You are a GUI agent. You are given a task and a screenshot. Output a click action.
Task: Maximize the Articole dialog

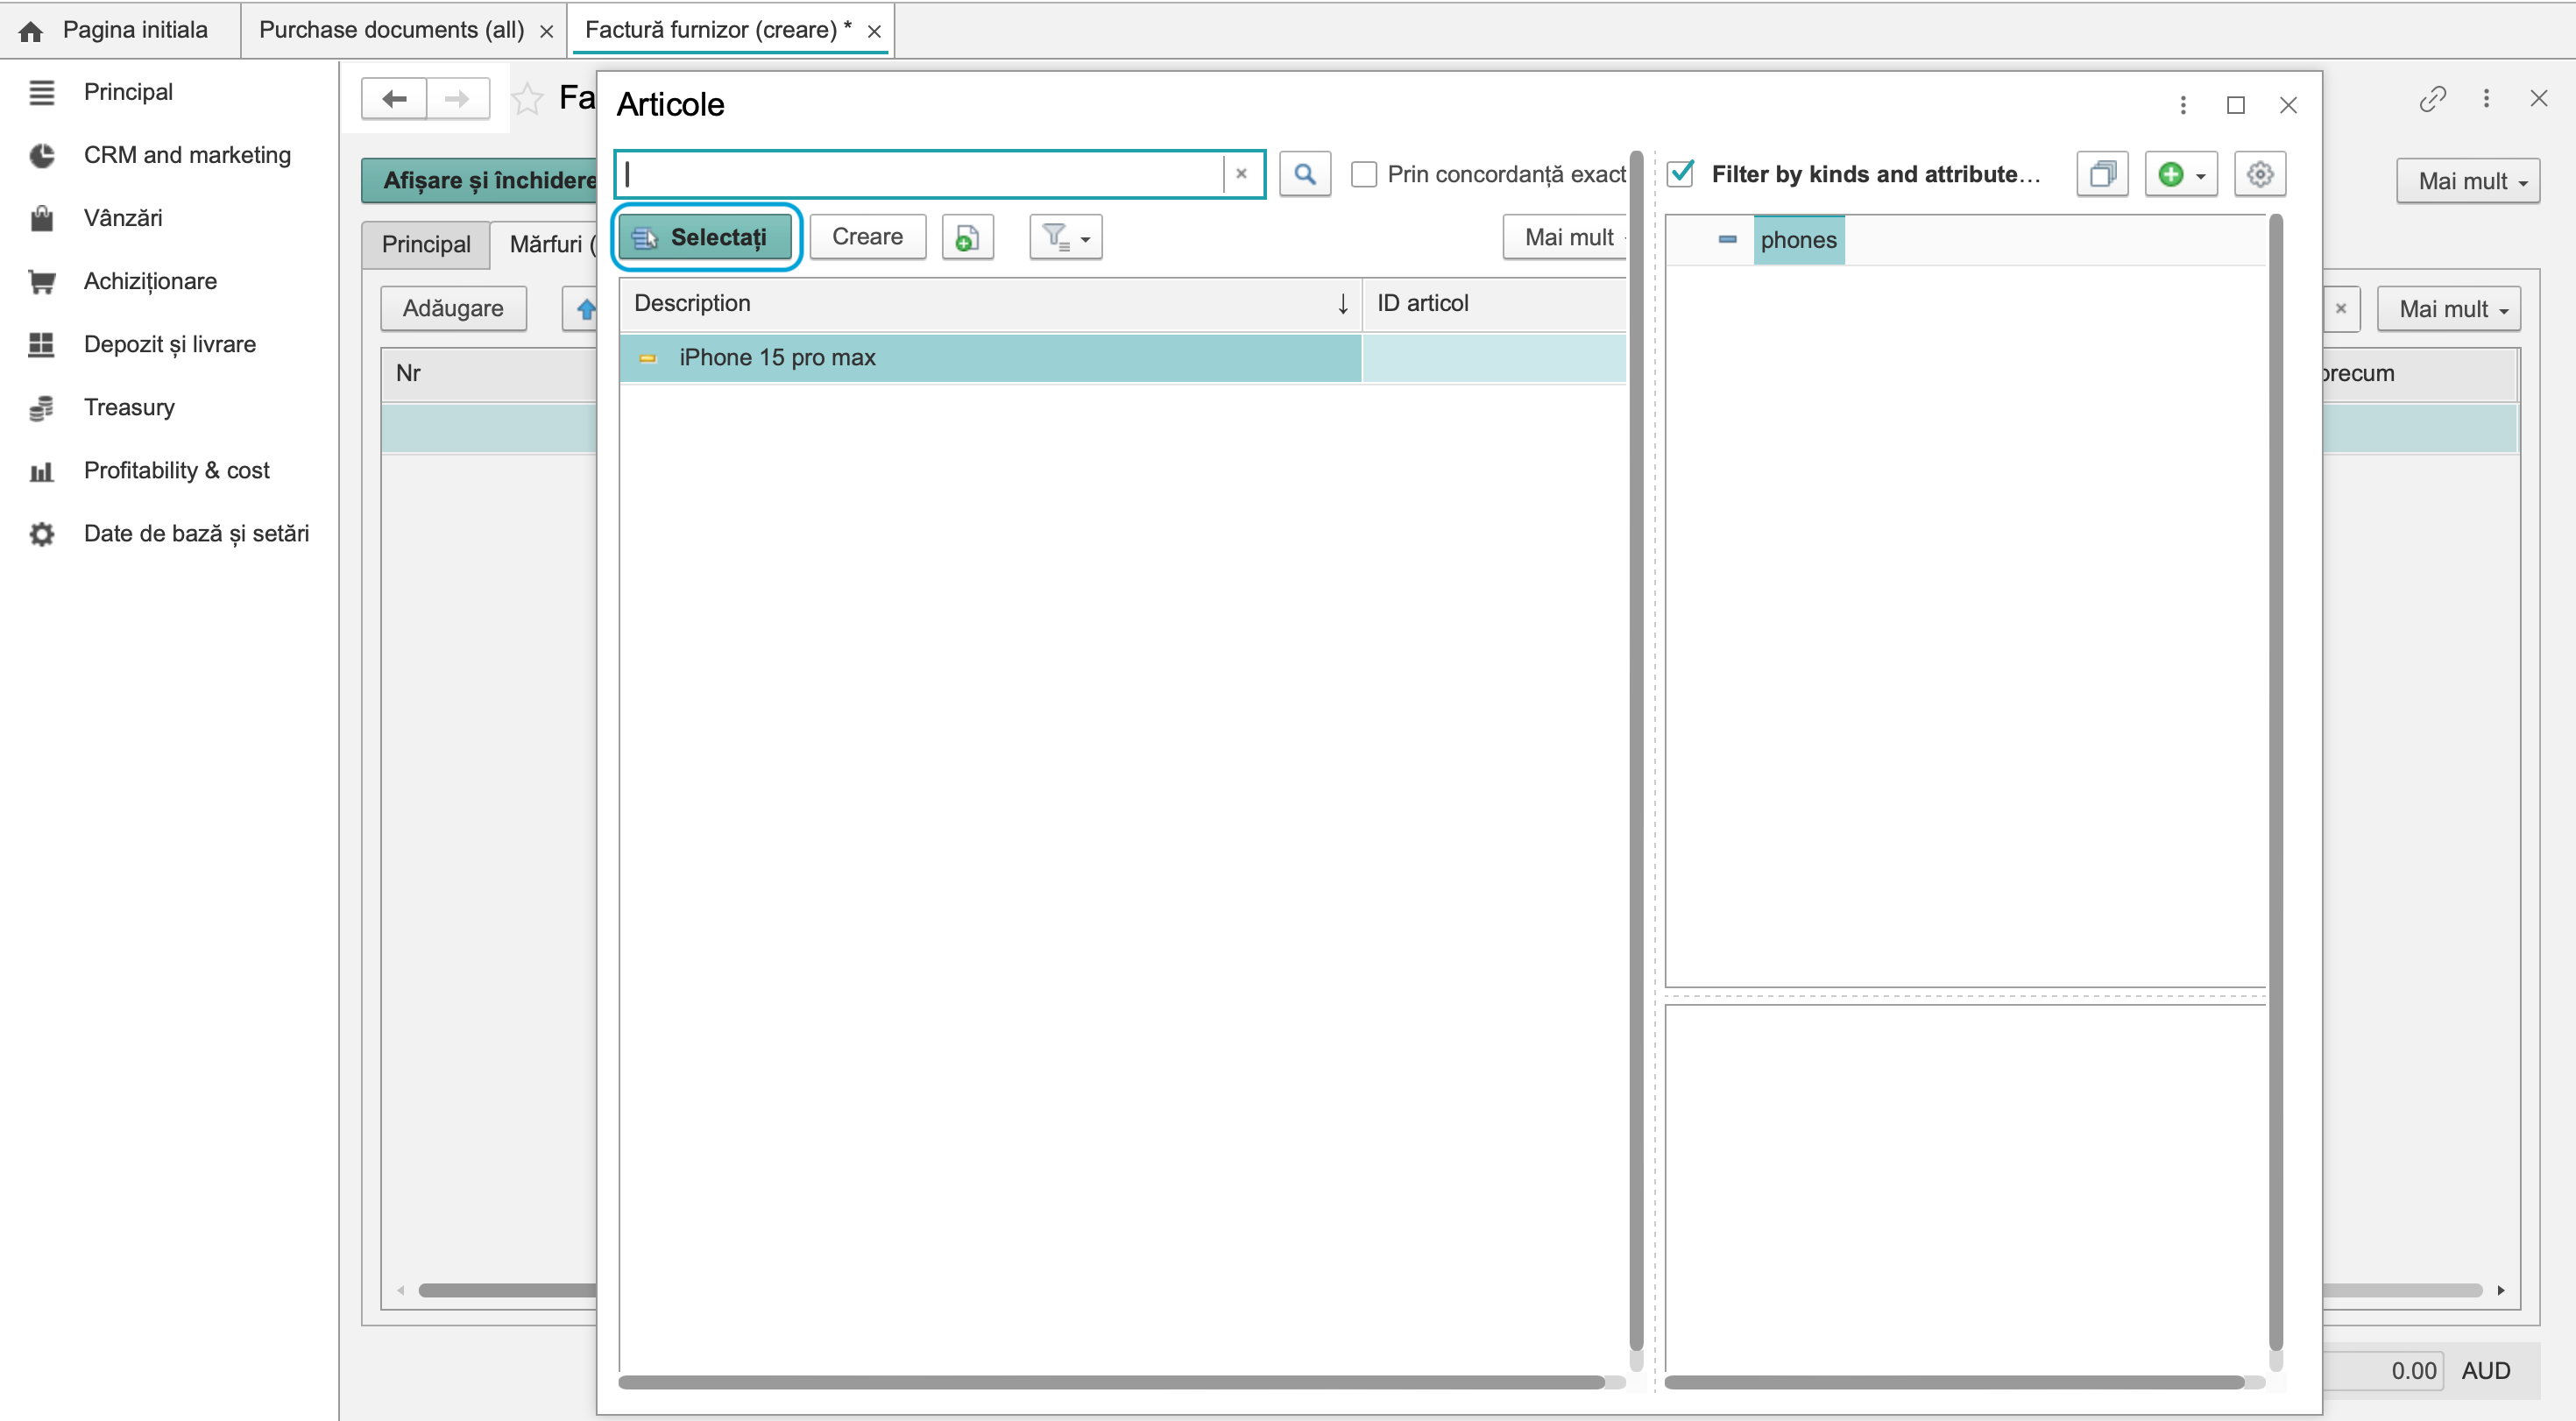coord(2236,105)
